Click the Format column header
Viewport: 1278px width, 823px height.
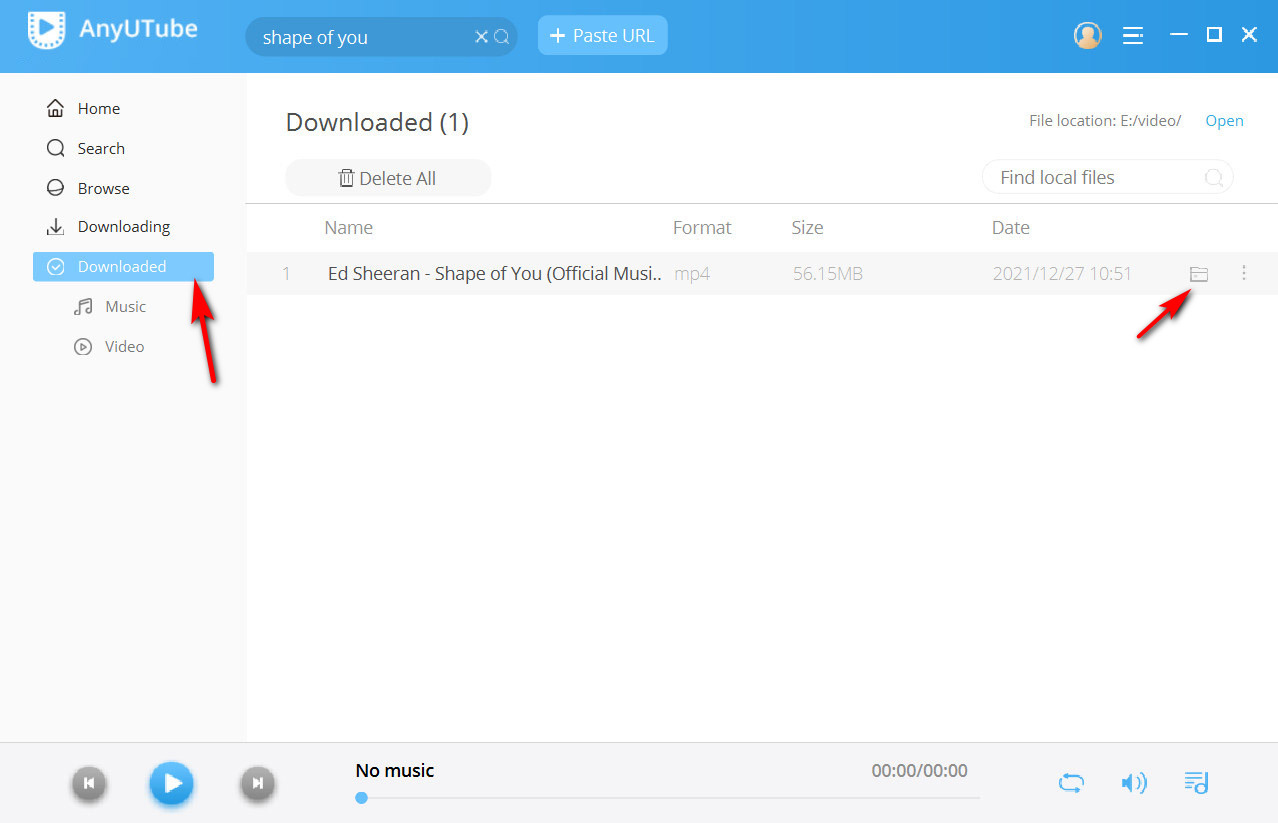702,228
